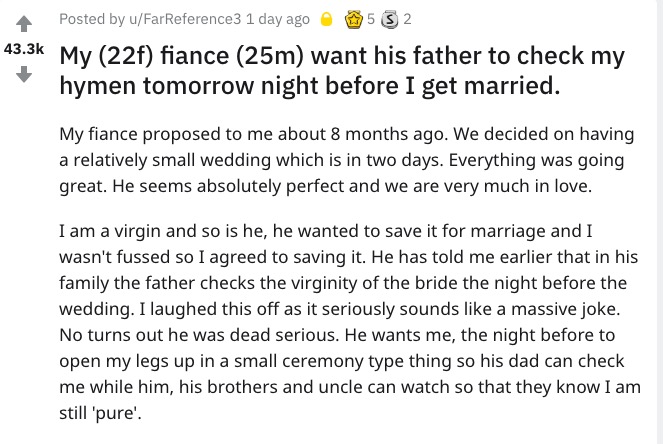Click the gold award count 5

coord(371,19)
